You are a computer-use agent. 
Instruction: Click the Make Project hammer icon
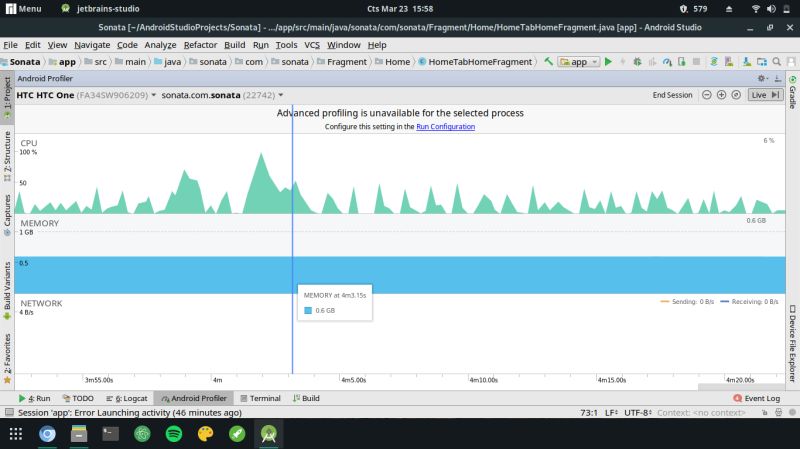(548, 62)
